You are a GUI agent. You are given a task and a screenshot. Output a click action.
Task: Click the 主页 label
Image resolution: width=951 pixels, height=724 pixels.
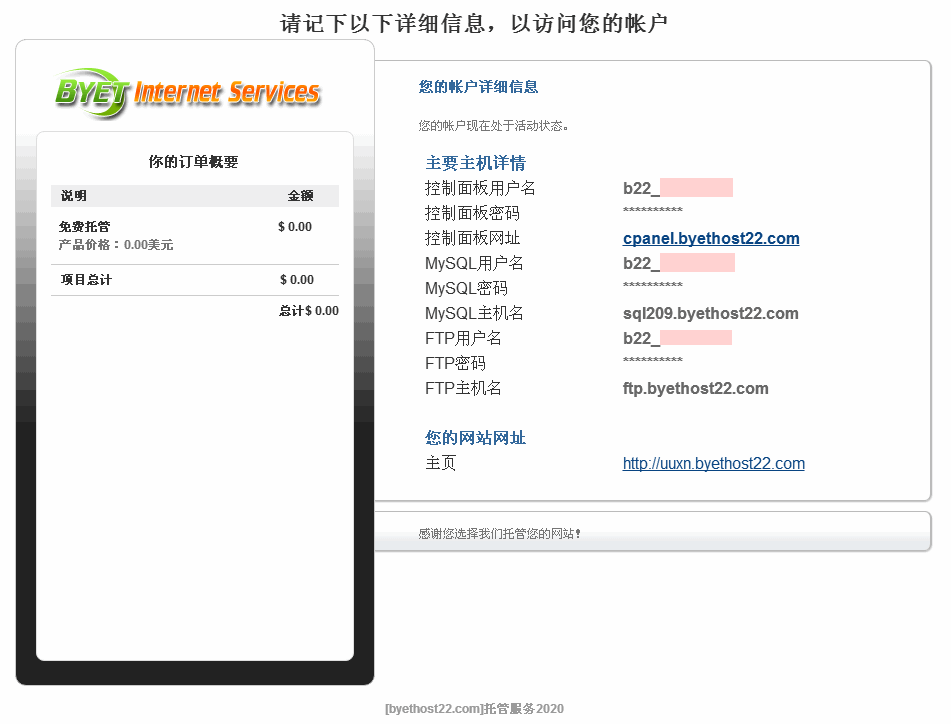click(440, 463)
